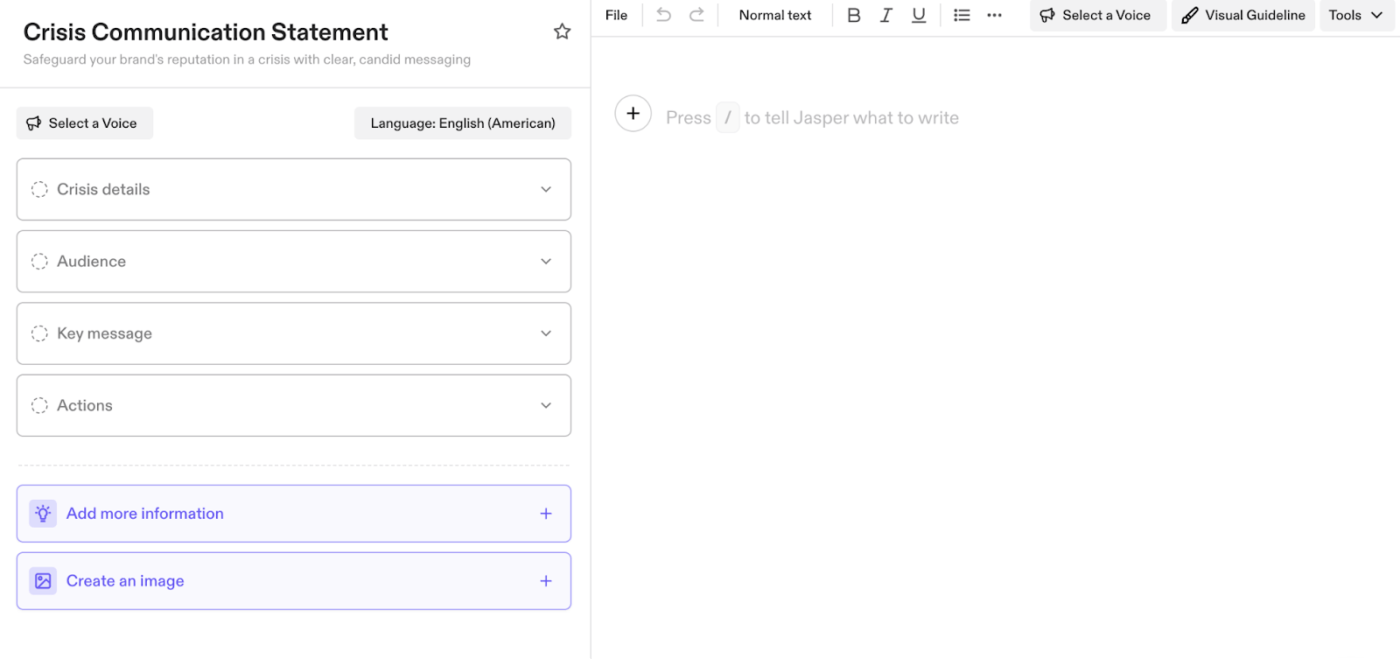Click the Crisis details label
Image resolution: width=1400 pixels, height=659 pixels.
[103, 189]
